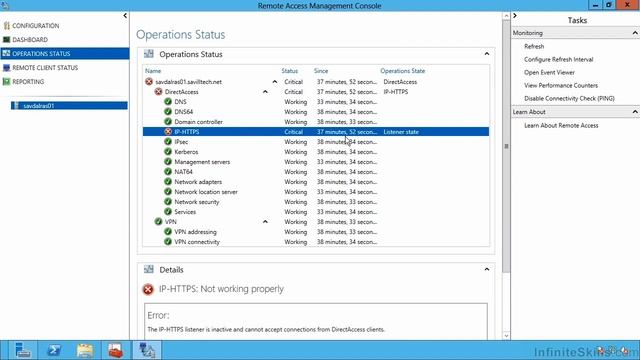Open Learn About Remote Access
This screenshot has height=360, width=640.
[x=561, y=126]
